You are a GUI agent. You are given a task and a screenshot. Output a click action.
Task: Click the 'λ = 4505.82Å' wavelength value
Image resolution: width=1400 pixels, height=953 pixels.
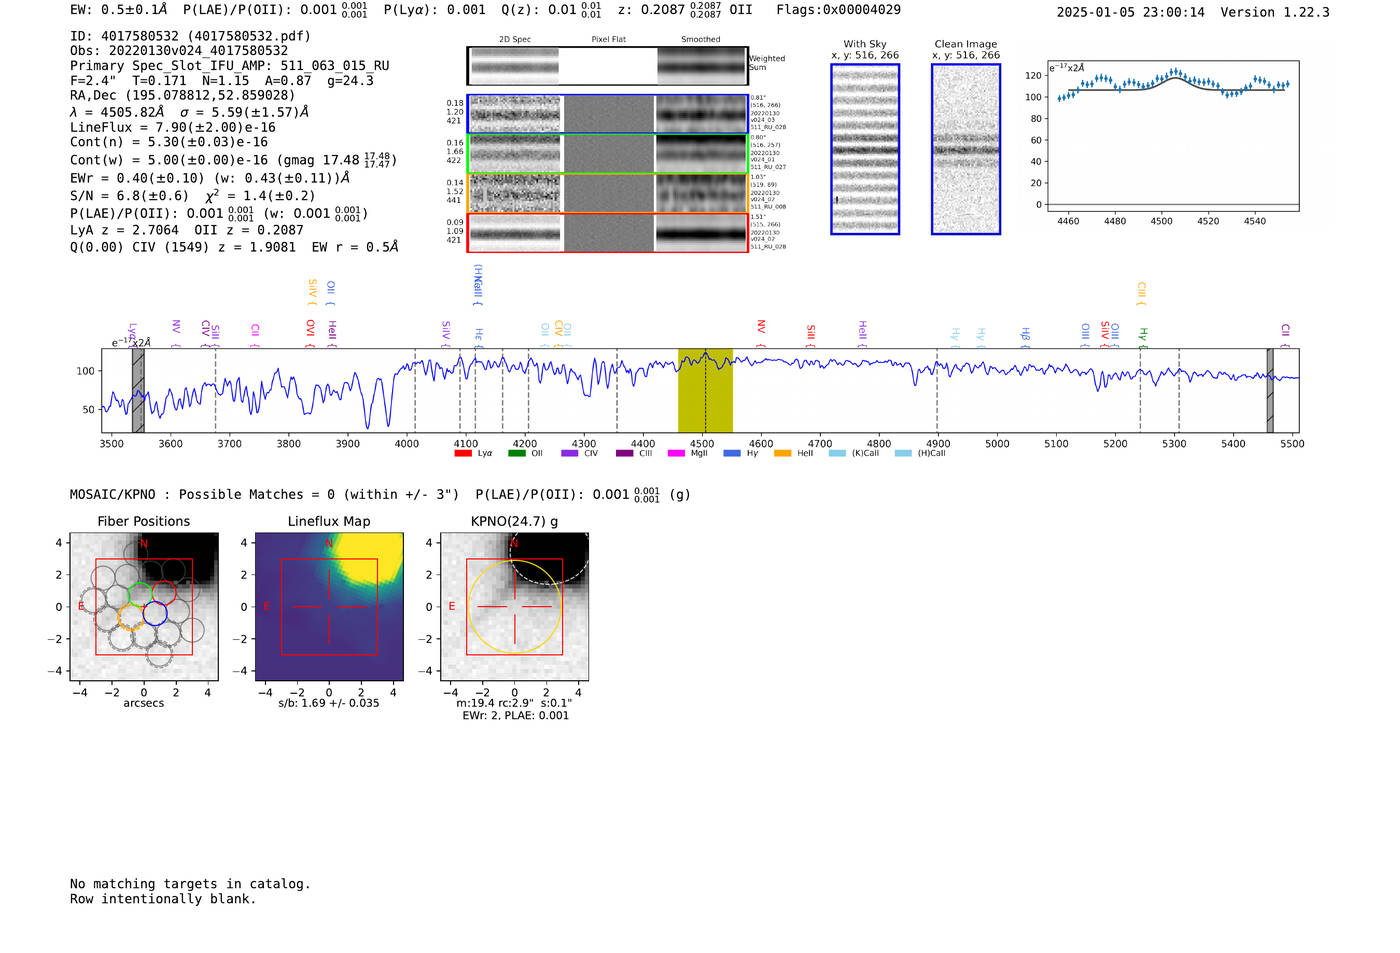click(119, 112)
